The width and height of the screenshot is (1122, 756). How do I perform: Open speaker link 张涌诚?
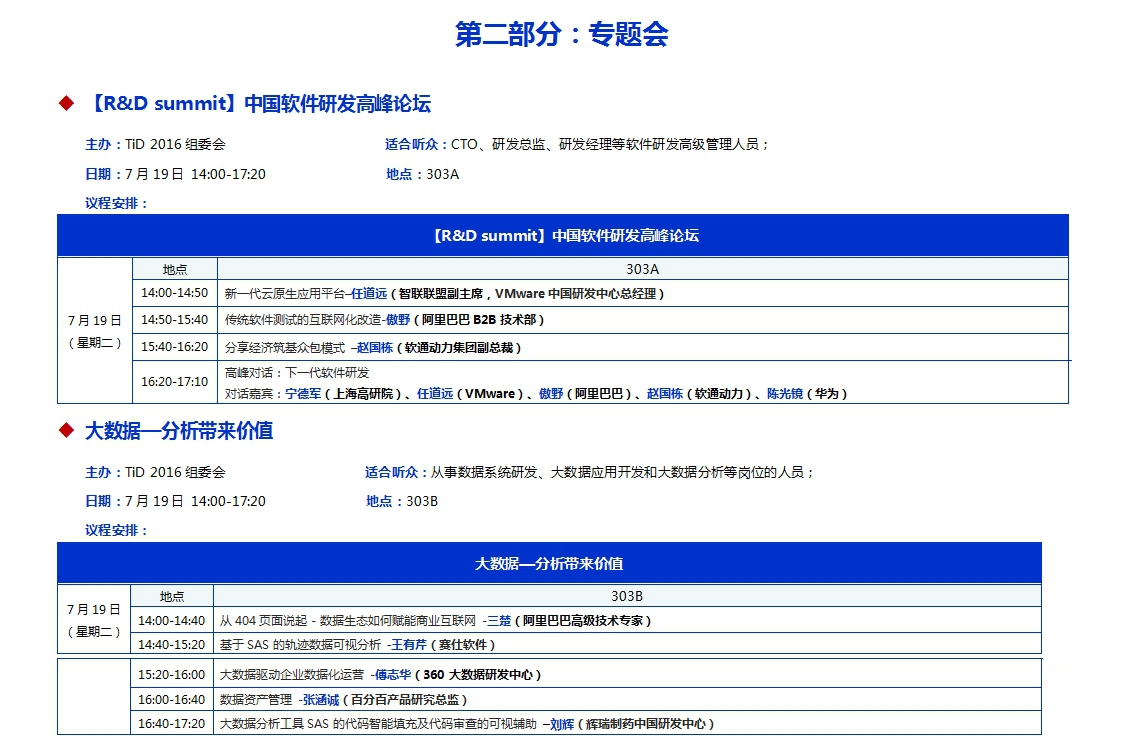[x=321, y=700]
